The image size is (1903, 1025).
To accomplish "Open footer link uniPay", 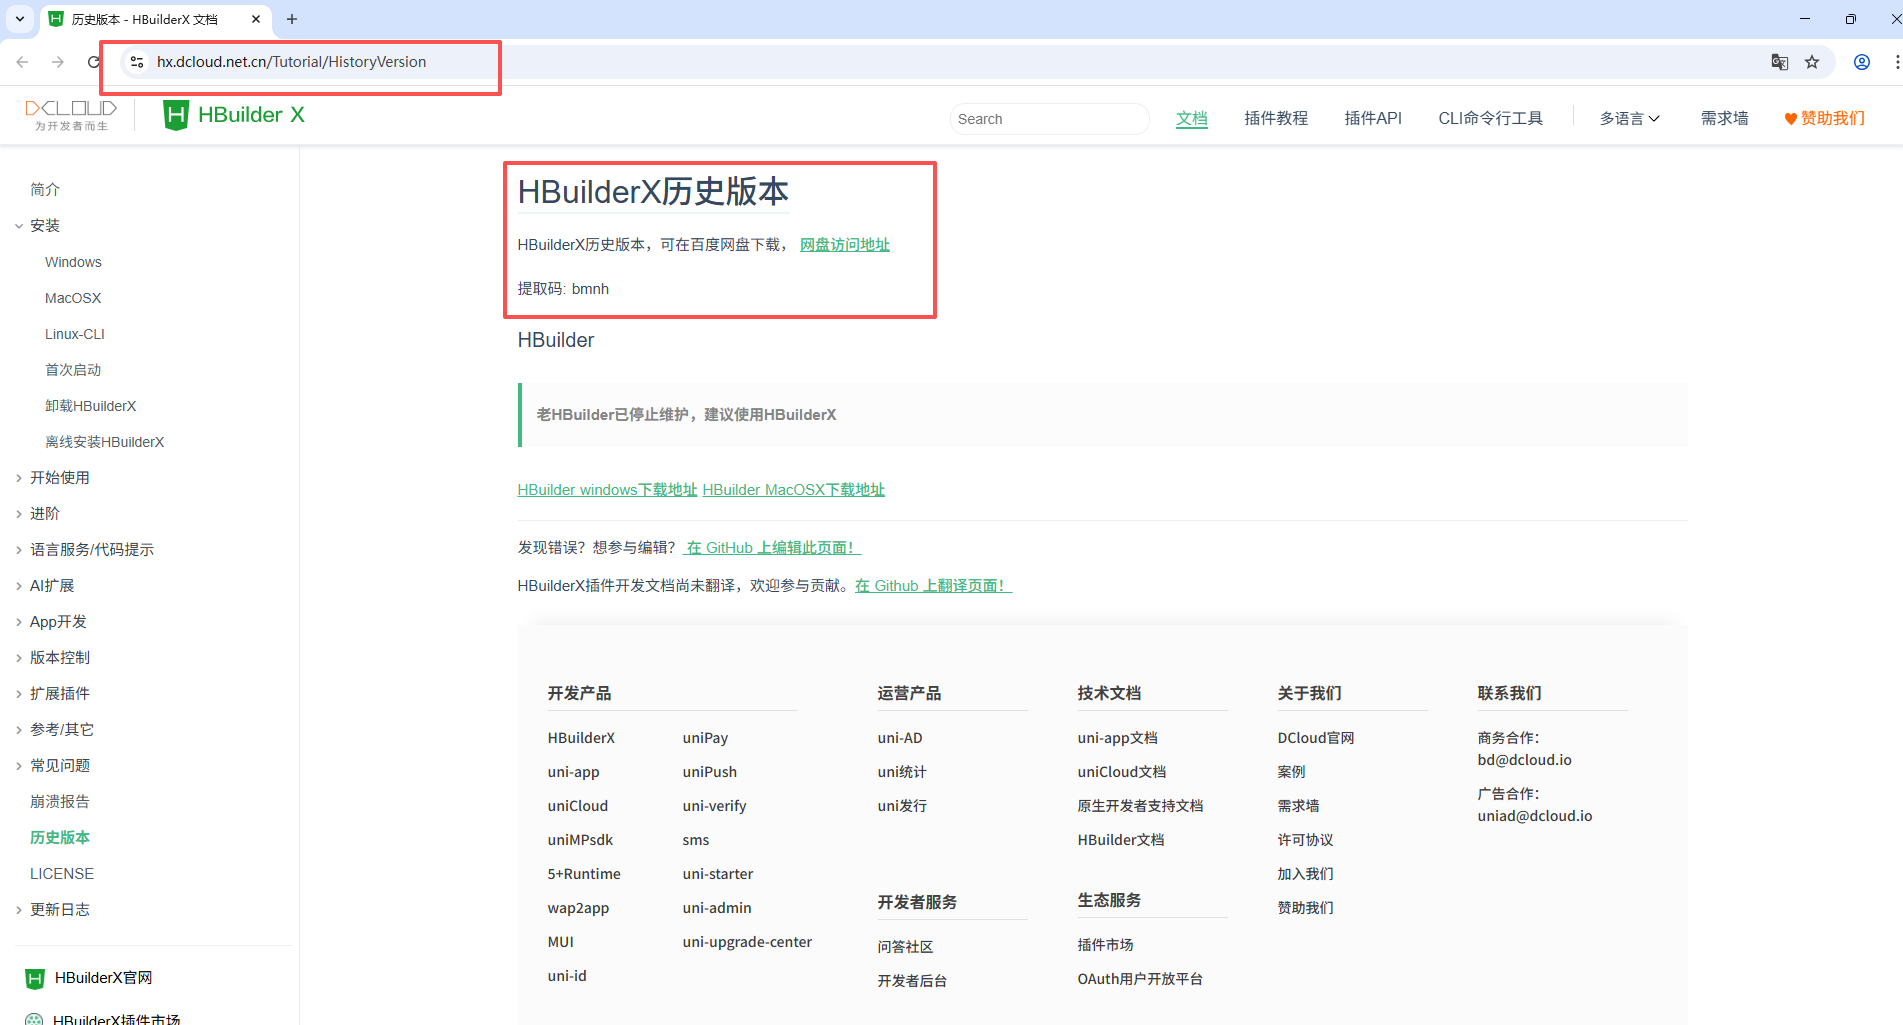I will [705, 738].
